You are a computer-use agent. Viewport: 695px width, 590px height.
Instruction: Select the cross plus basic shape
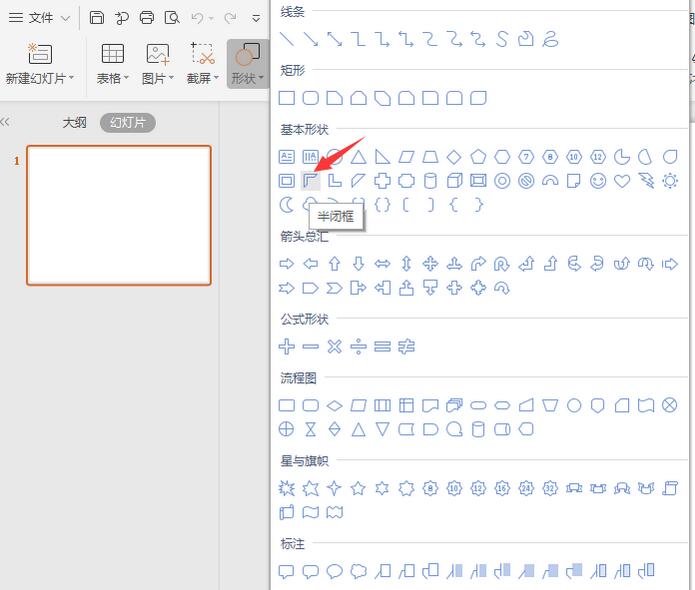tap(382, 181)
